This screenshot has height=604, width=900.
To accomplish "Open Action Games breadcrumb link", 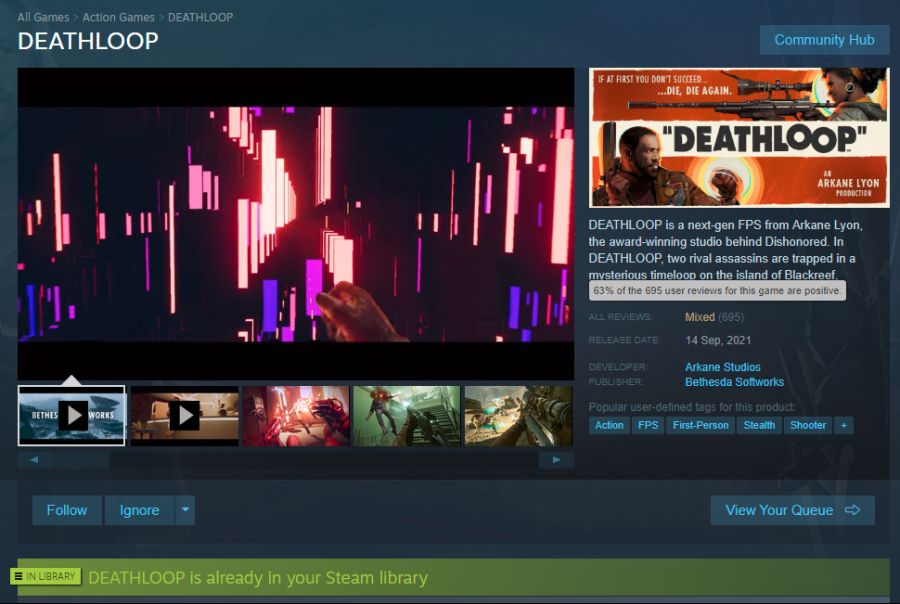I will (x=119, y=18).
